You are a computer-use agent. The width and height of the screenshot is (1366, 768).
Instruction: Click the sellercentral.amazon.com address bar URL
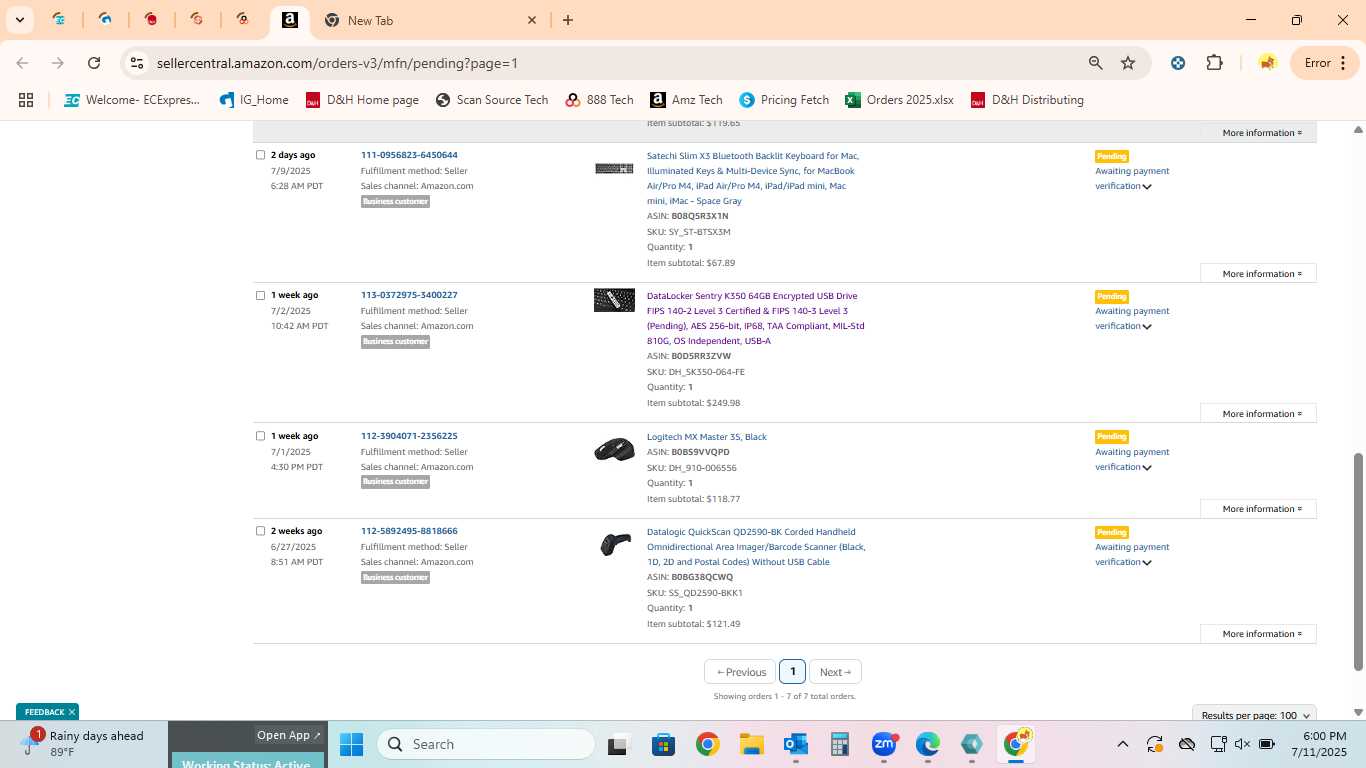pyautogui.click(x=337, y=63)
